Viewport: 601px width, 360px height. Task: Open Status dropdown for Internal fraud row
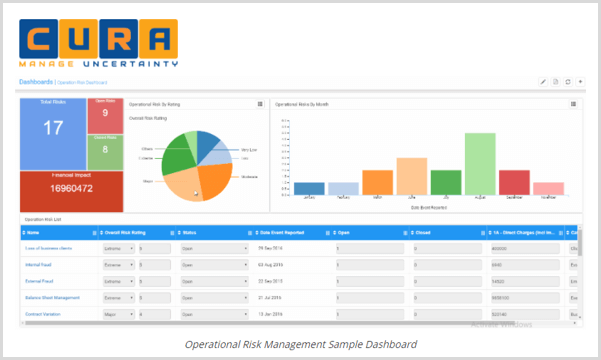[215, 265]
